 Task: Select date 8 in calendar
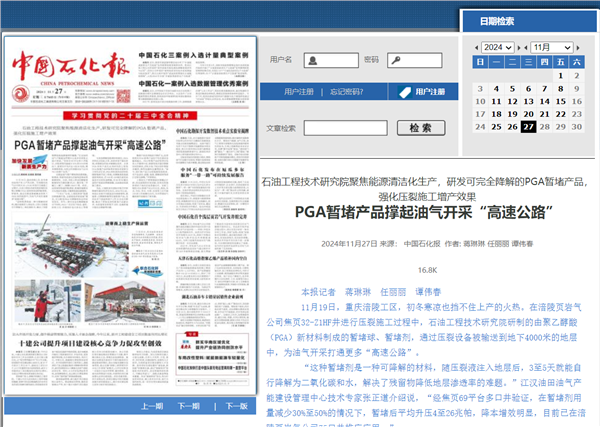pos(561,89)
